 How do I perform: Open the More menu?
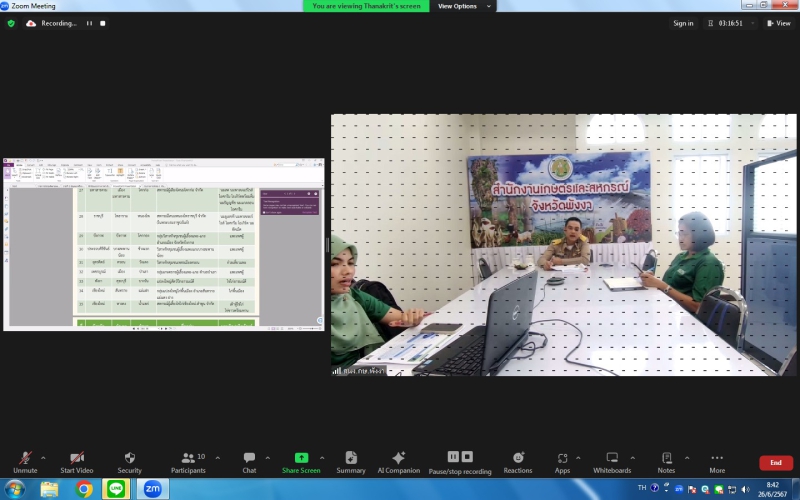coord(717,461)
